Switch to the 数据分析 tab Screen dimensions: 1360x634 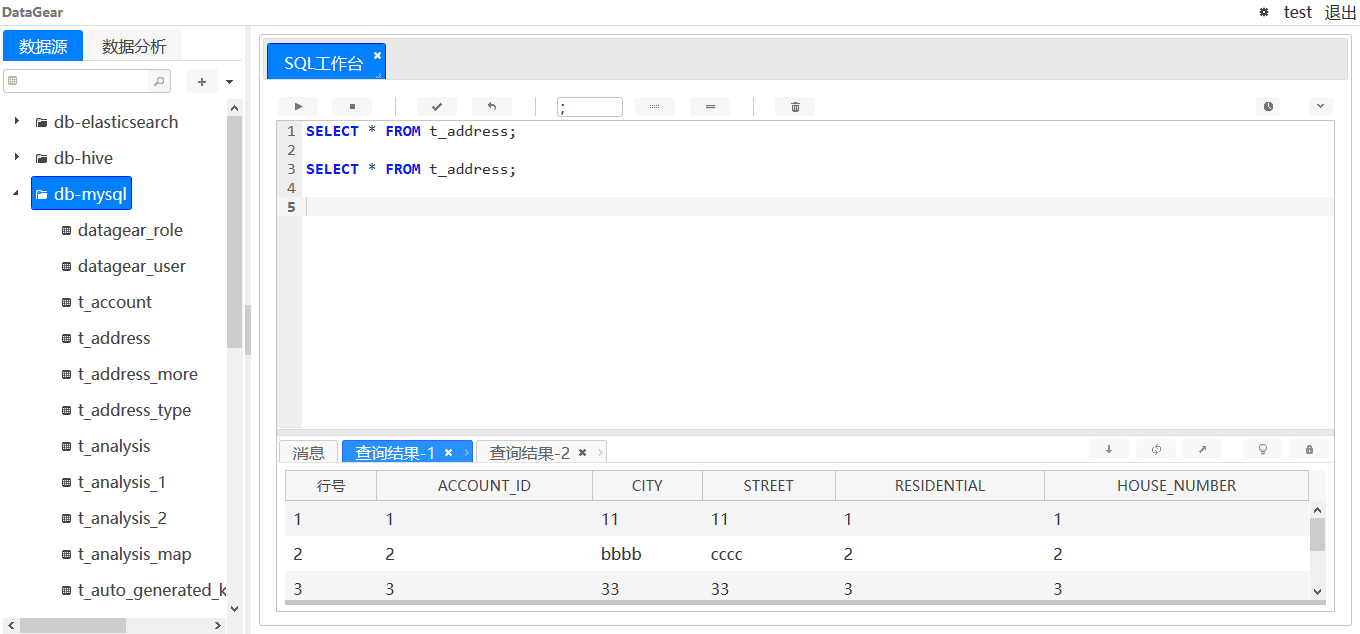[134, 46]
